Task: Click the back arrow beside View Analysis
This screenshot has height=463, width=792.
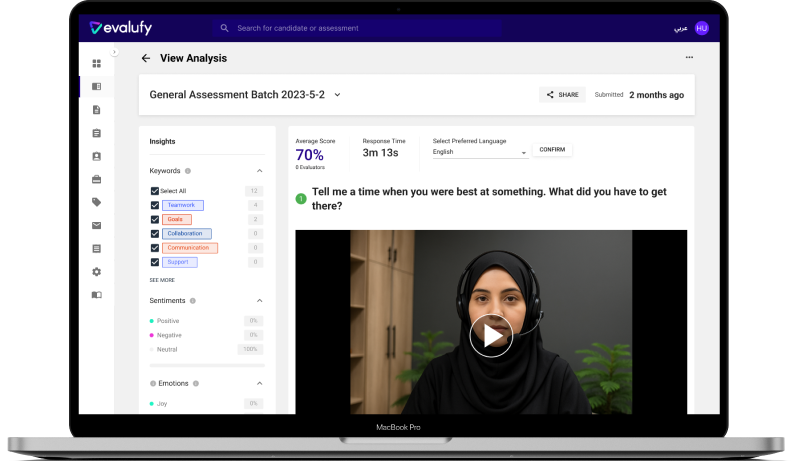Action: 146,58
